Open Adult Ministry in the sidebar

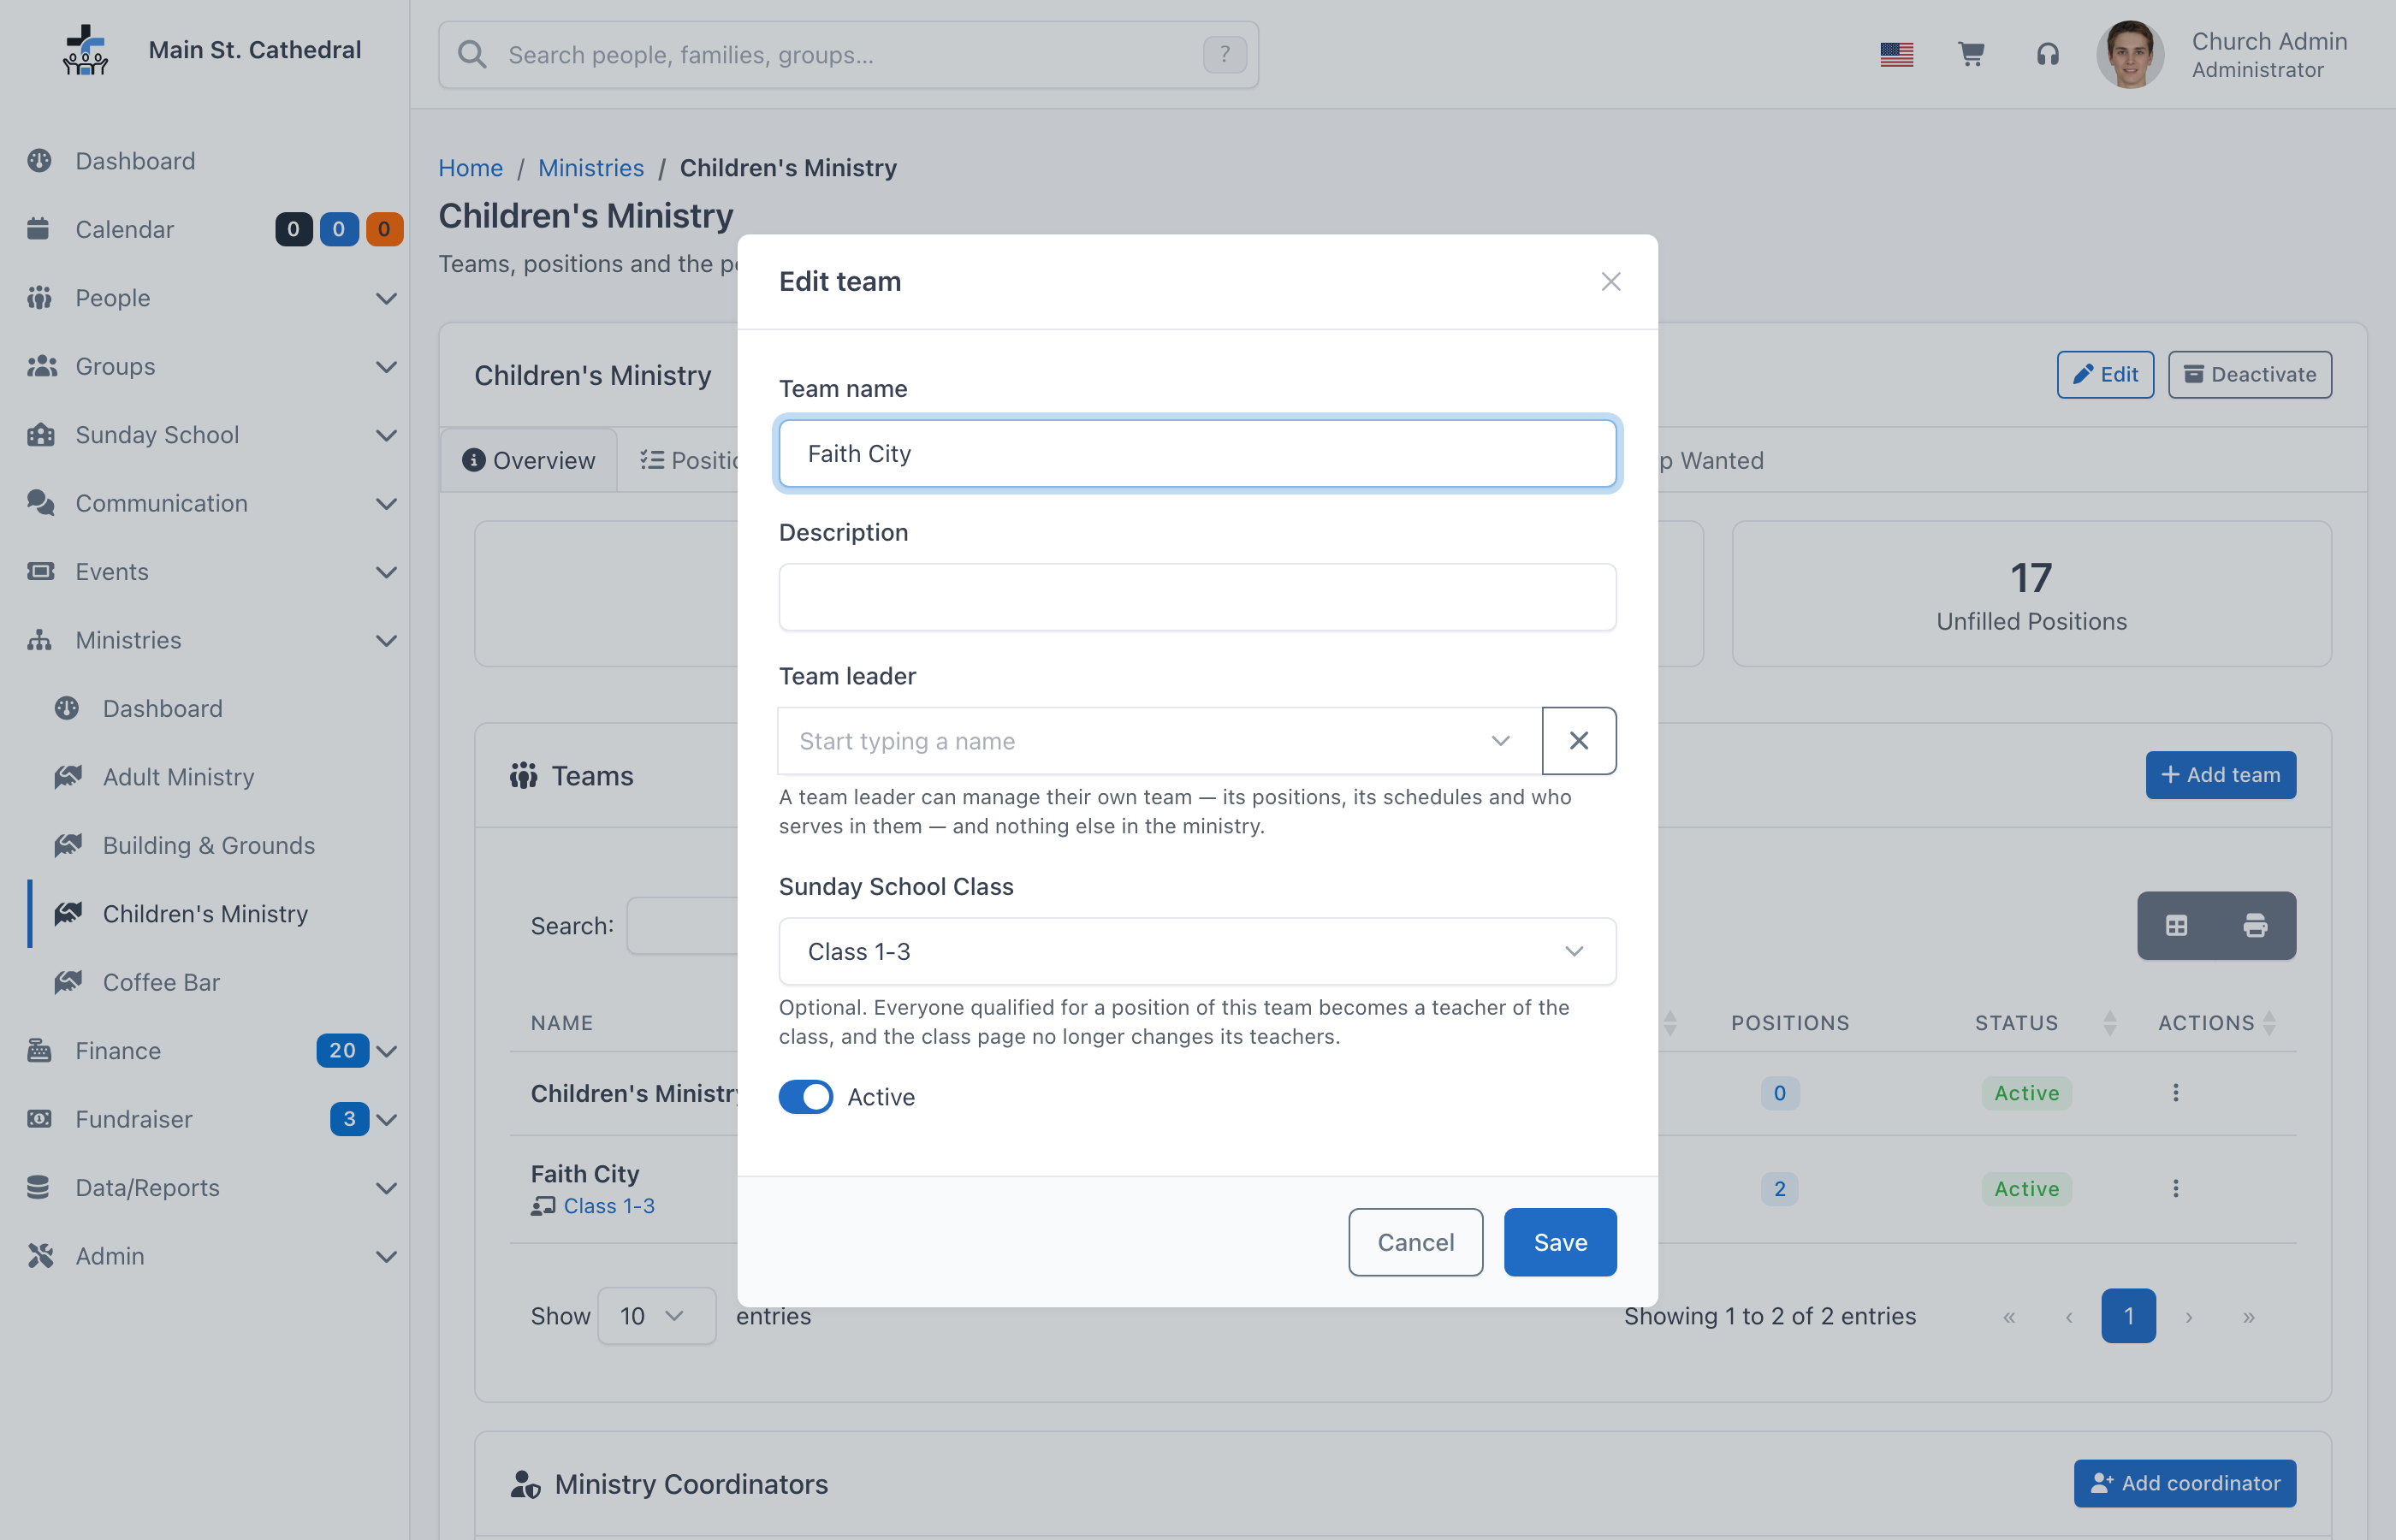tap(178, 777)
